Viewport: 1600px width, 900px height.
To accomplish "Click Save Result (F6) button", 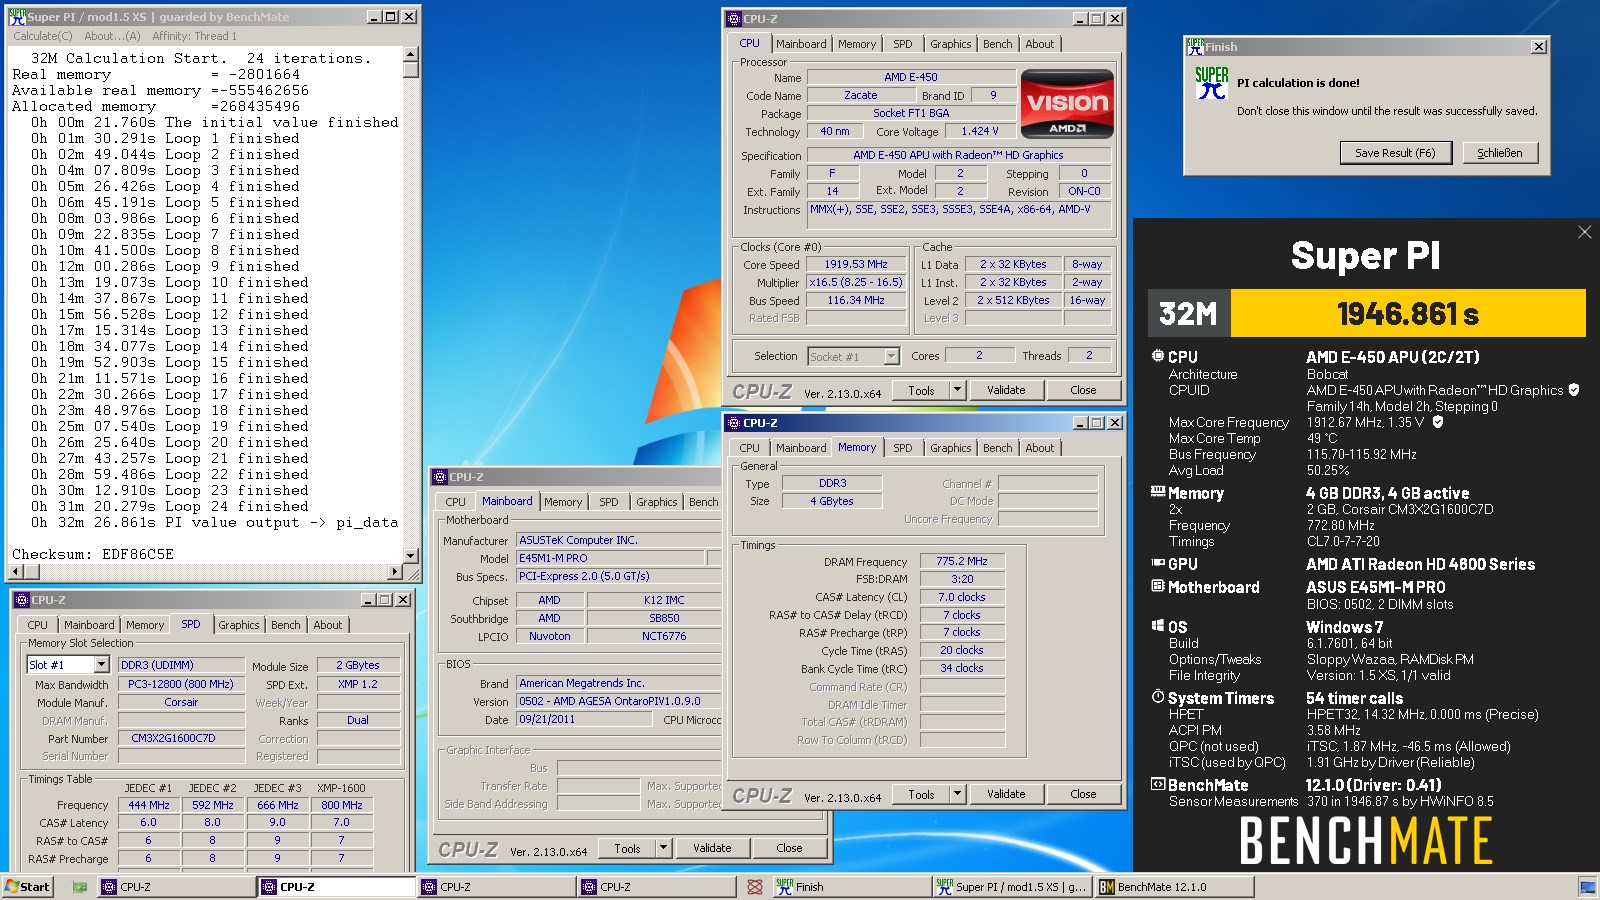I will [x=1395, y=153].
